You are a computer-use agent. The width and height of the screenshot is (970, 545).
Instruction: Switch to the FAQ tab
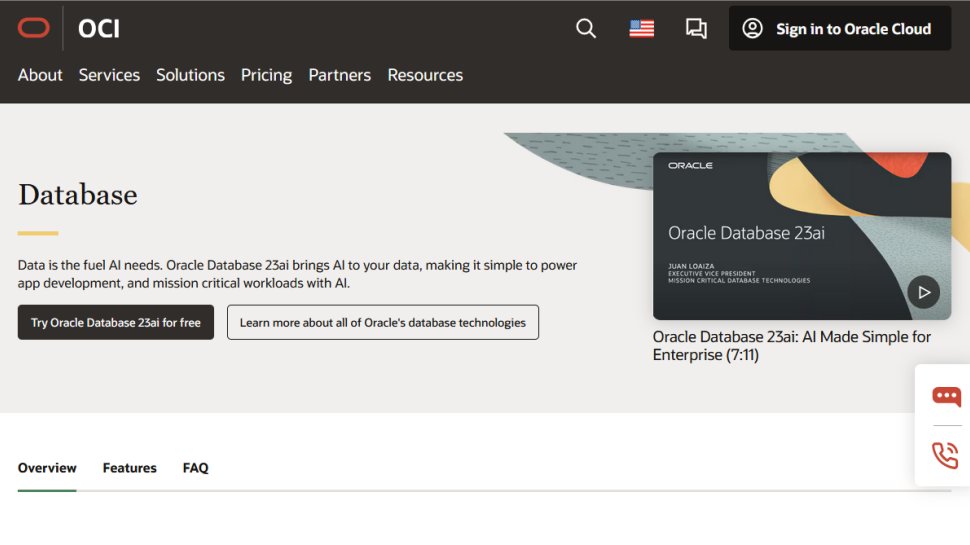coord(196,468)
